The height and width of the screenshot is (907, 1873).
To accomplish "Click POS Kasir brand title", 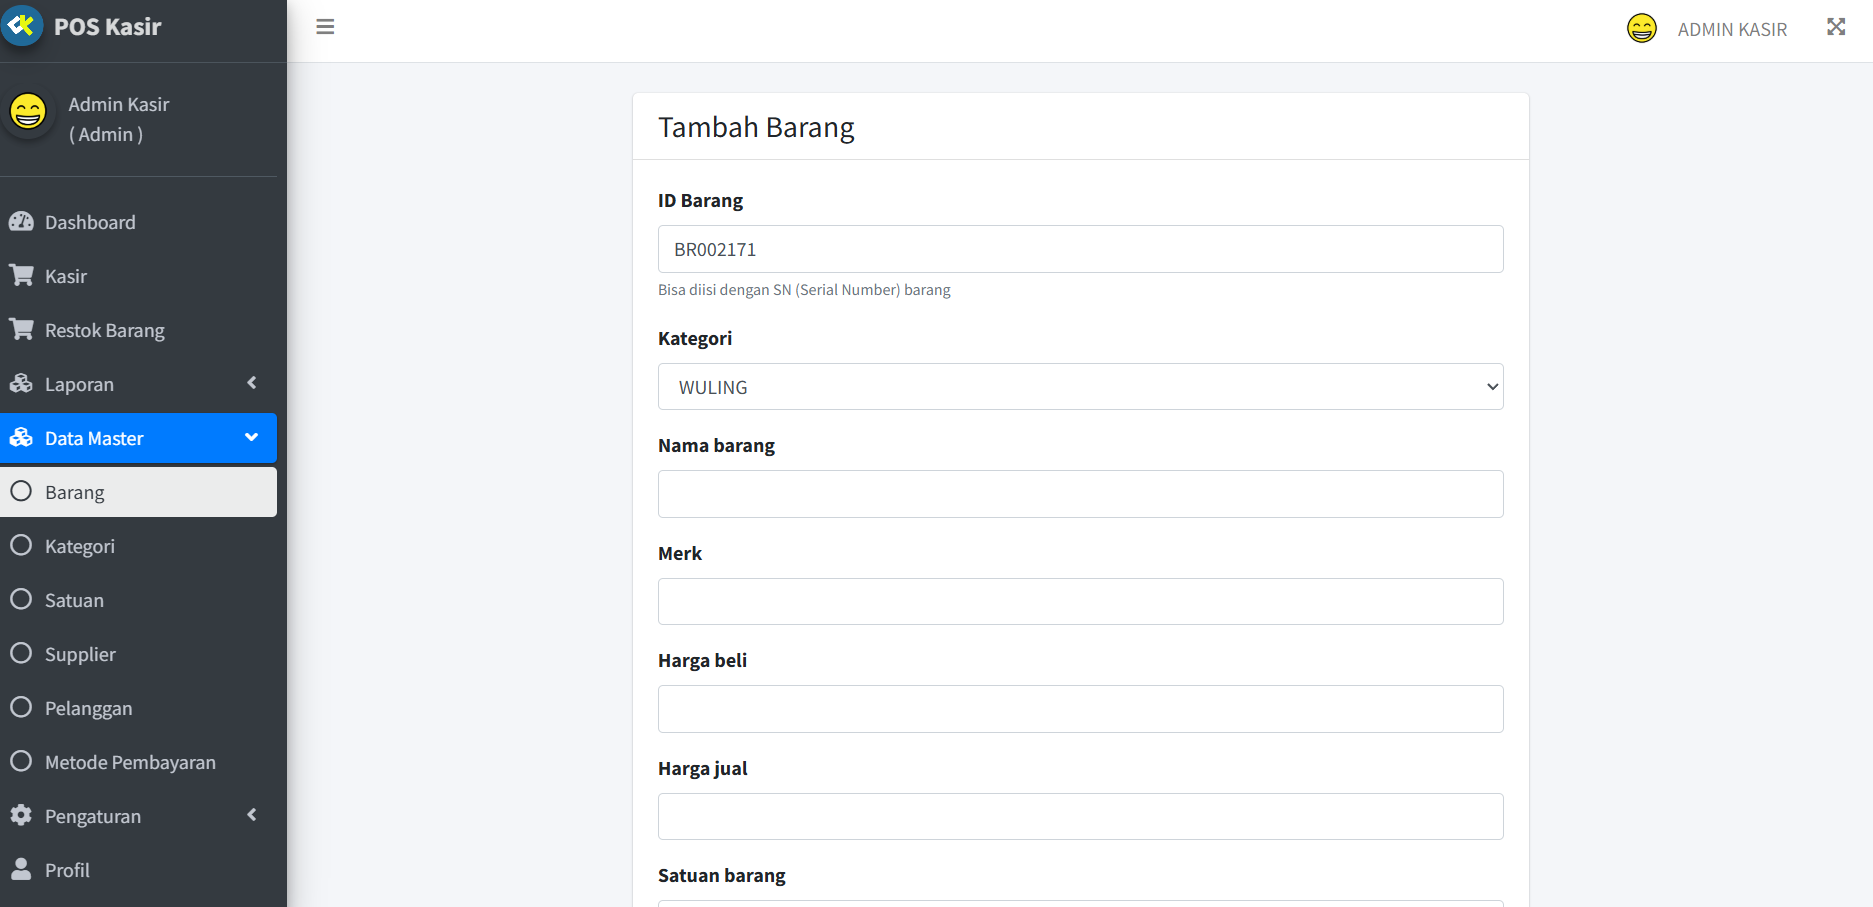I will 108,27.
